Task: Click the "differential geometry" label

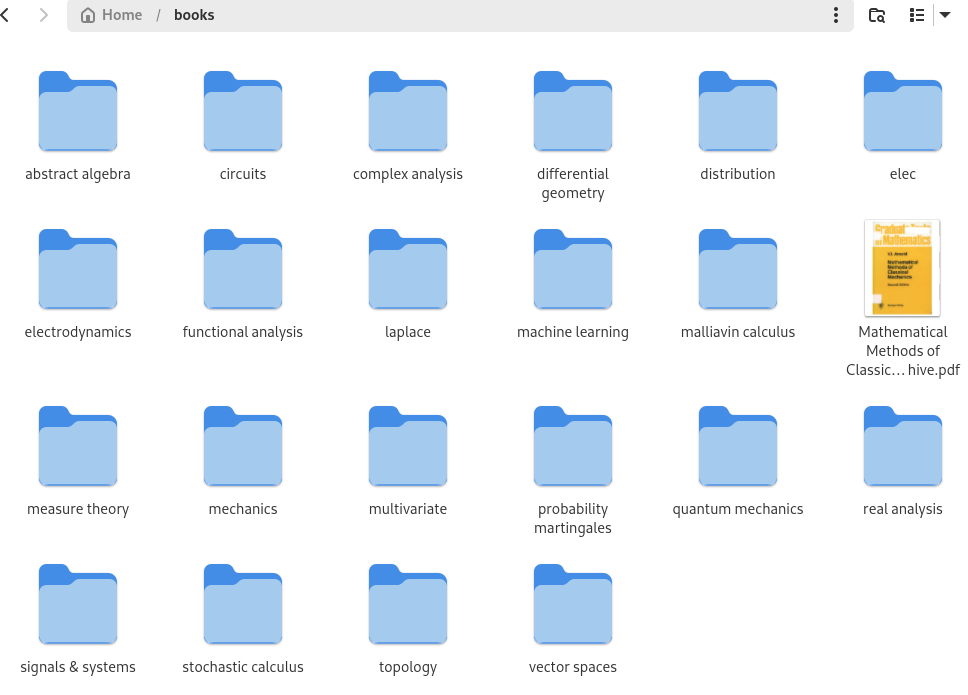Action: click(573, 183)
